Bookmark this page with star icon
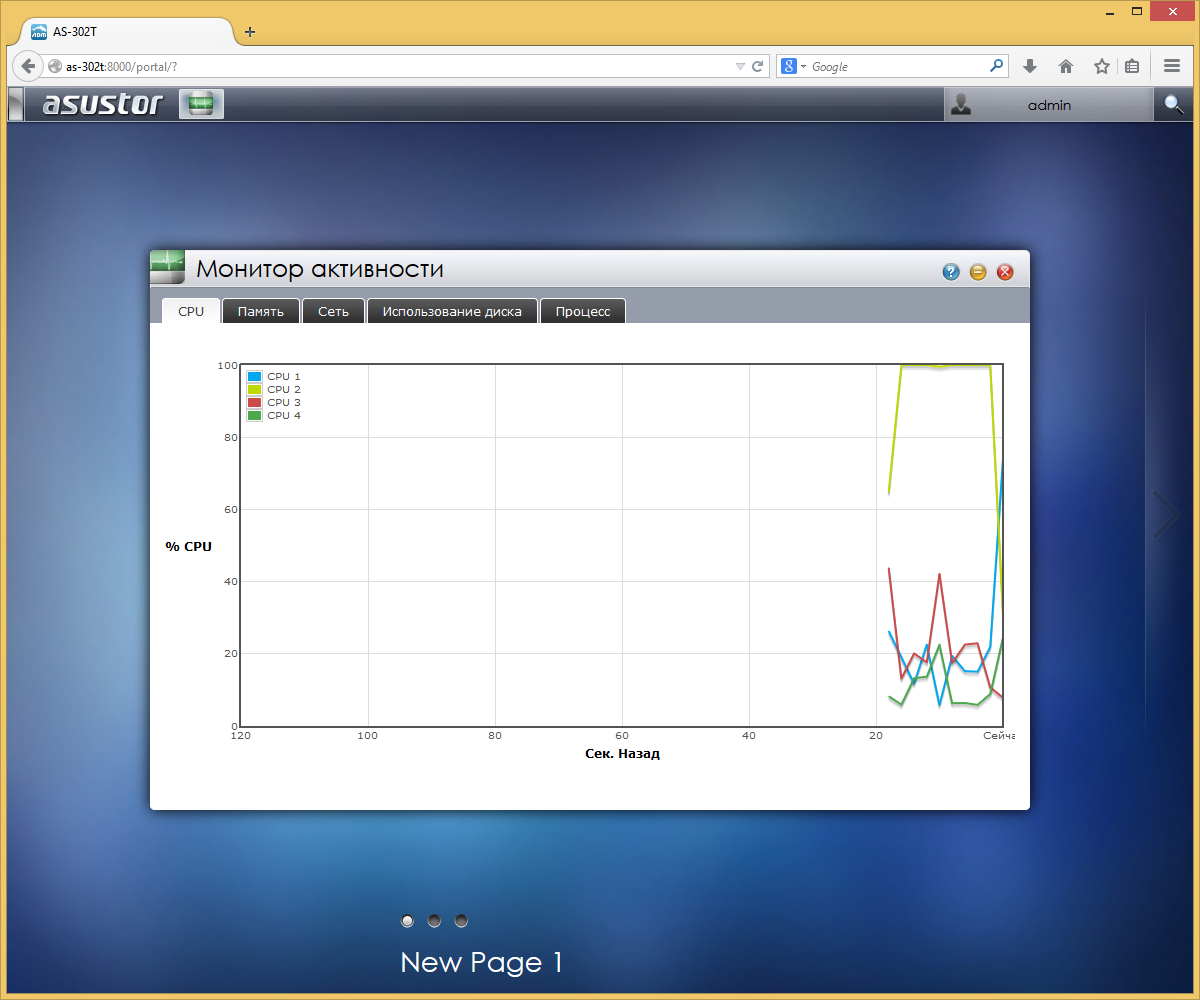The width and height of the screenshot is (1200, 1000). (1101, 66)
